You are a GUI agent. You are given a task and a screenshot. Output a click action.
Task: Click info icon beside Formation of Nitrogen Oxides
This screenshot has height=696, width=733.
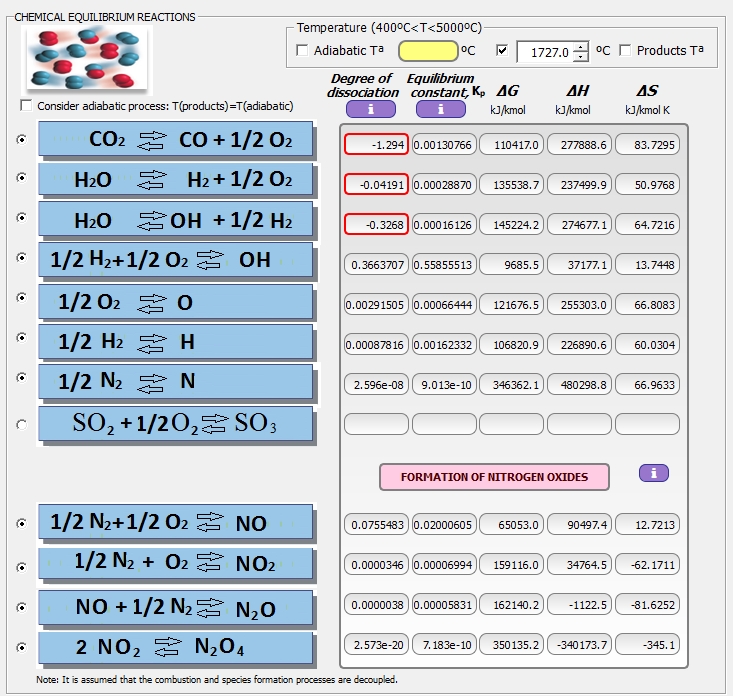(x=653, y=473)
